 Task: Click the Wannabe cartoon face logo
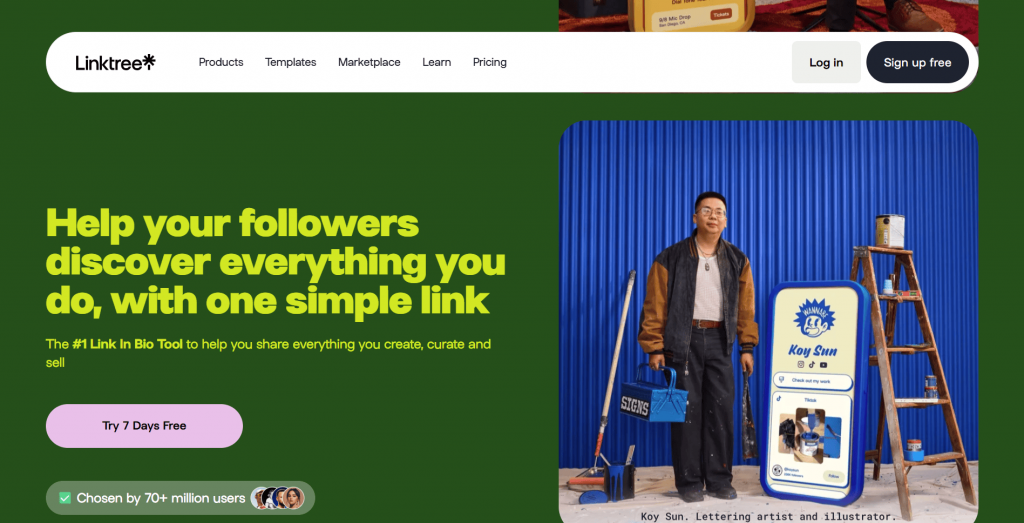[x=814, y=318]
